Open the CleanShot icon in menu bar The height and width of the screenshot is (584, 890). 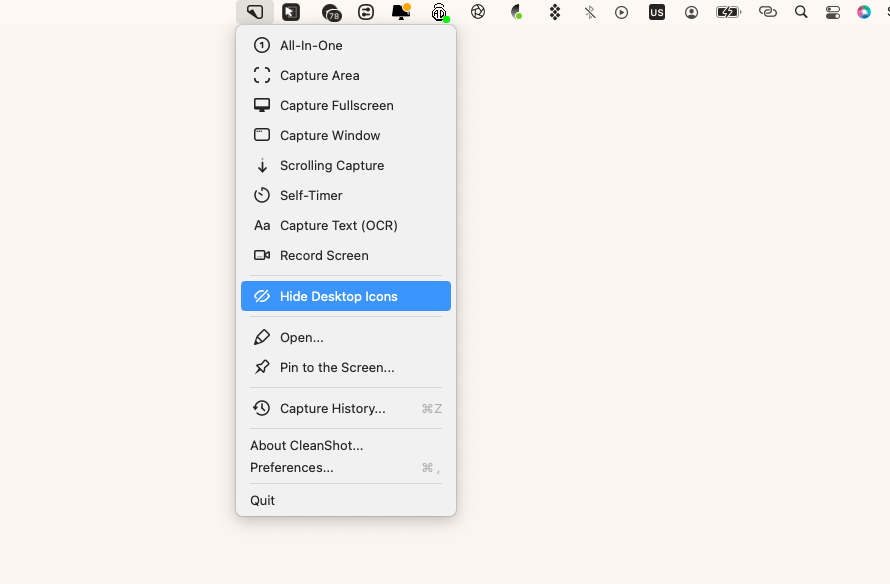point(253,12)
